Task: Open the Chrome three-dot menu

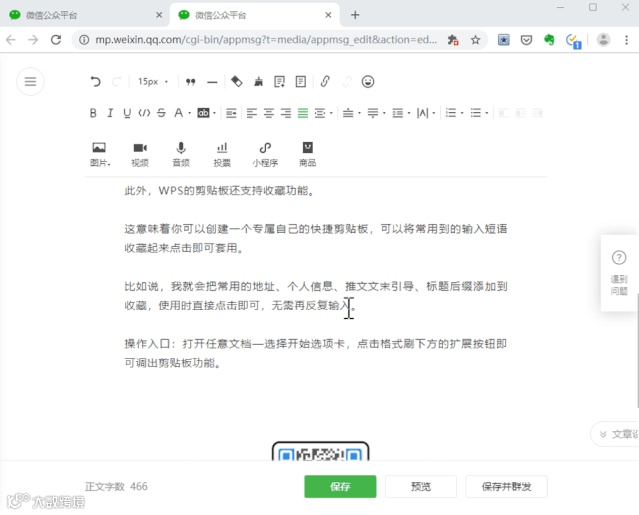Action: pos(626,40)
